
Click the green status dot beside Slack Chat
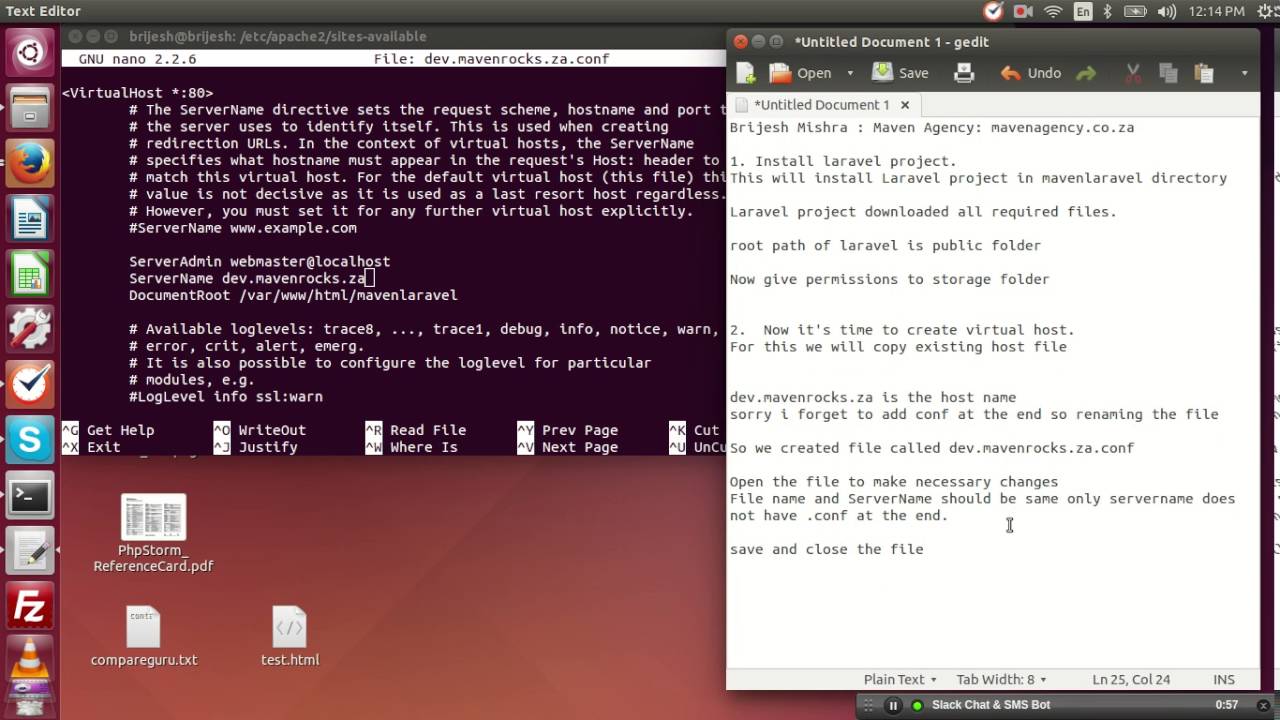point(917,706)
